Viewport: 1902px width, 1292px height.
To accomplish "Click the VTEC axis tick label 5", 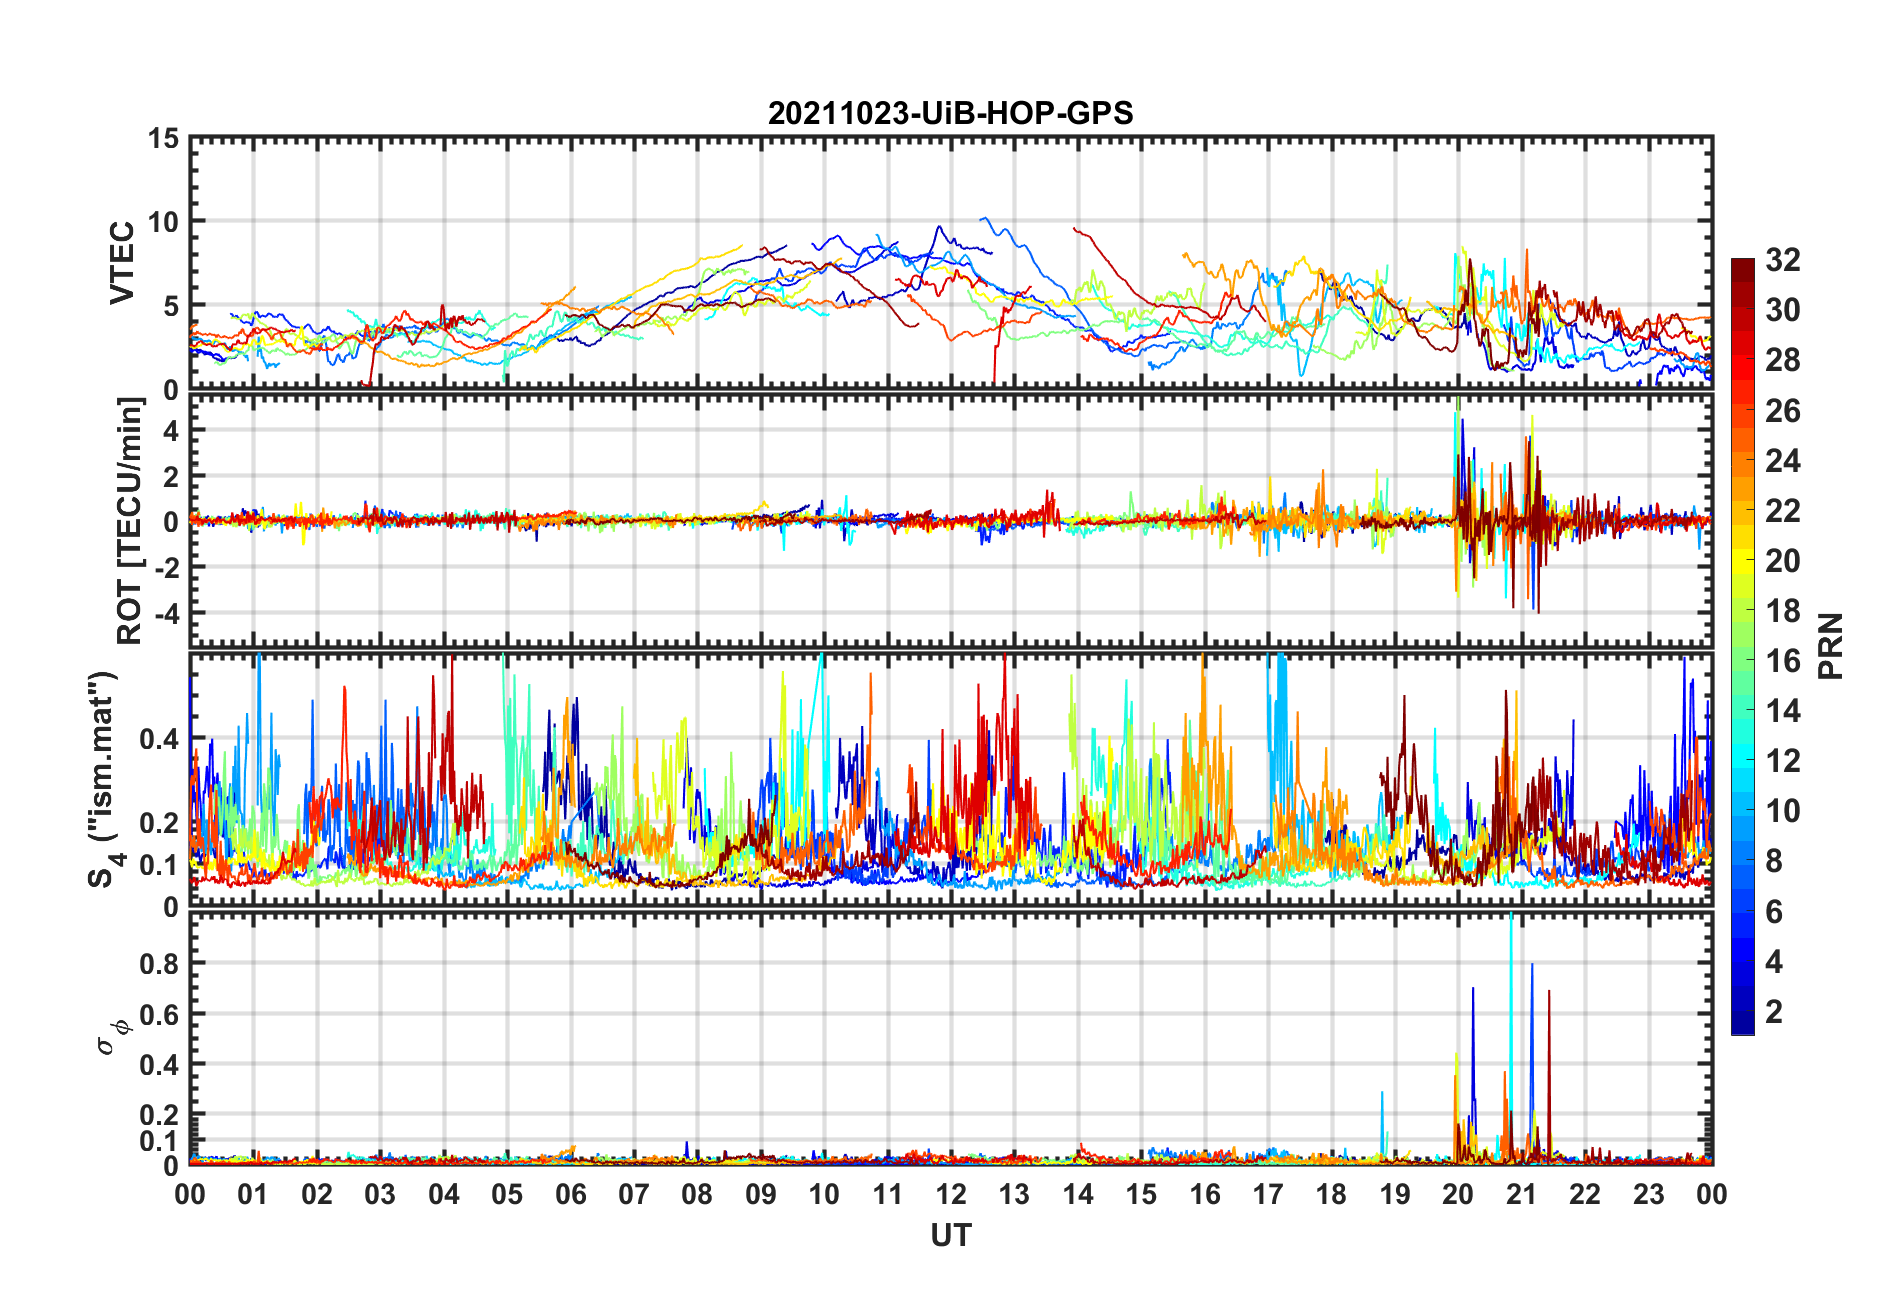I will 171,306.
